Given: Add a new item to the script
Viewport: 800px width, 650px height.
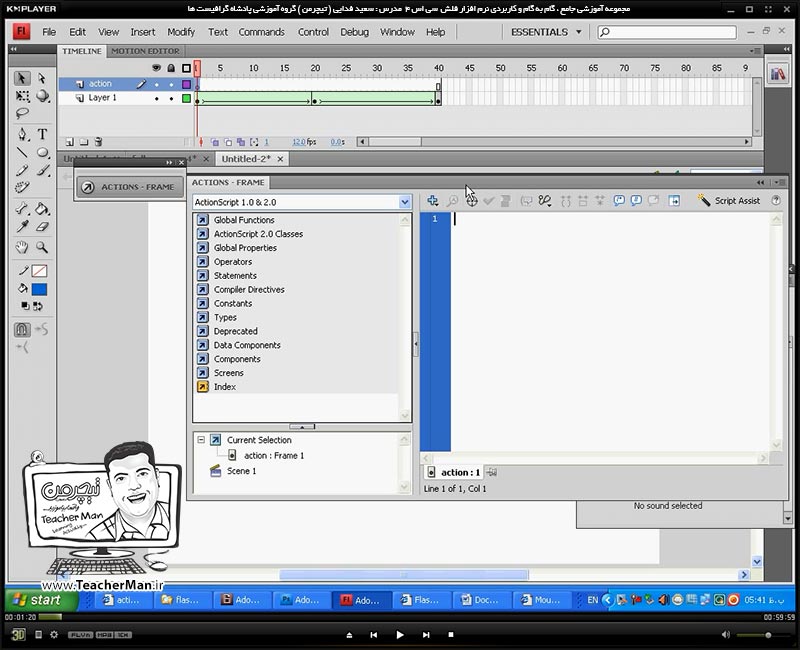Looking at the screenshot, I should [x=433, y=201].
